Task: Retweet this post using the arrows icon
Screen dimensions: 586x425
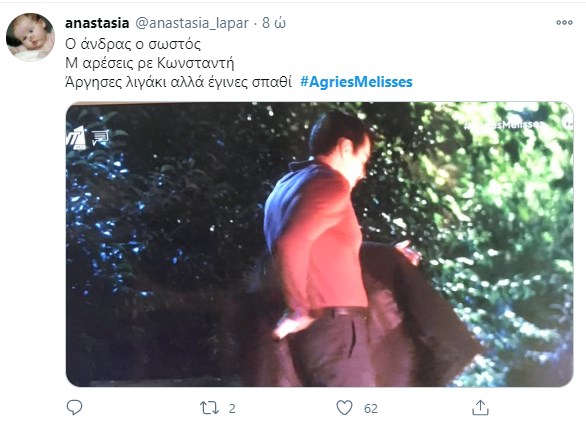Action: (x=209, y=408)
